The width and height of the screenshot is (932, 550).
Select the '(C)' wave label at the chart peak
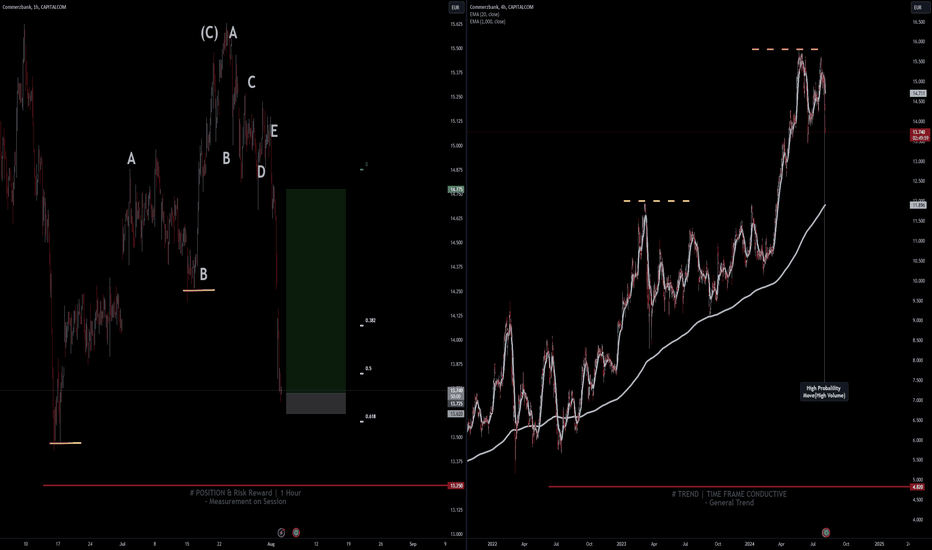(x=209, y=33)
